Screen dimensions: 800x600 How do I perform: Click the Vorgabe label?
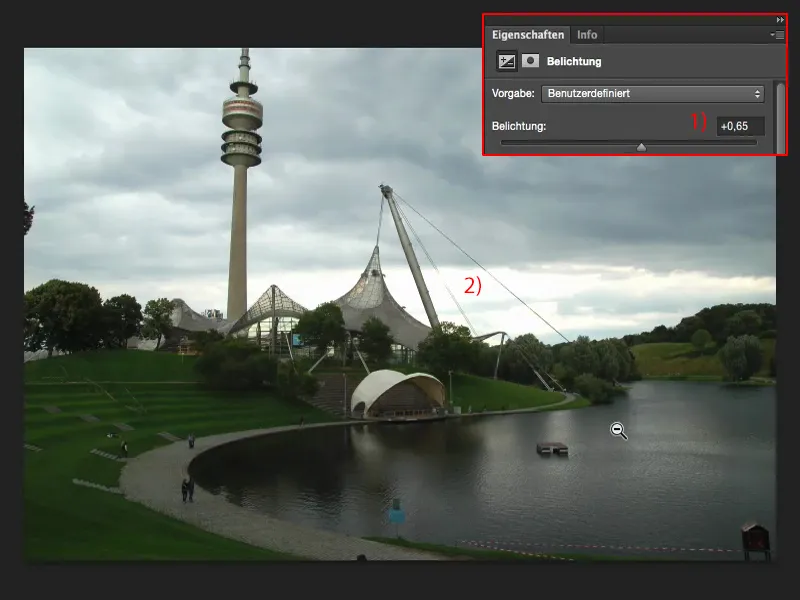pyautogui.click(x=513, y=93)
